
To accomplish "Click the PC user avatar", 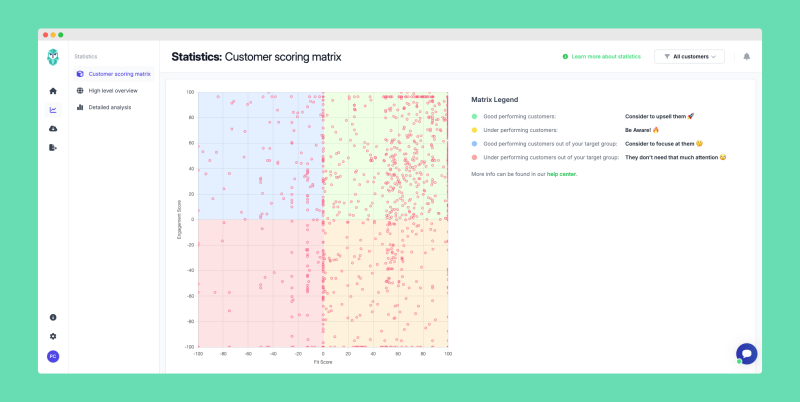I will click(53, 356).
